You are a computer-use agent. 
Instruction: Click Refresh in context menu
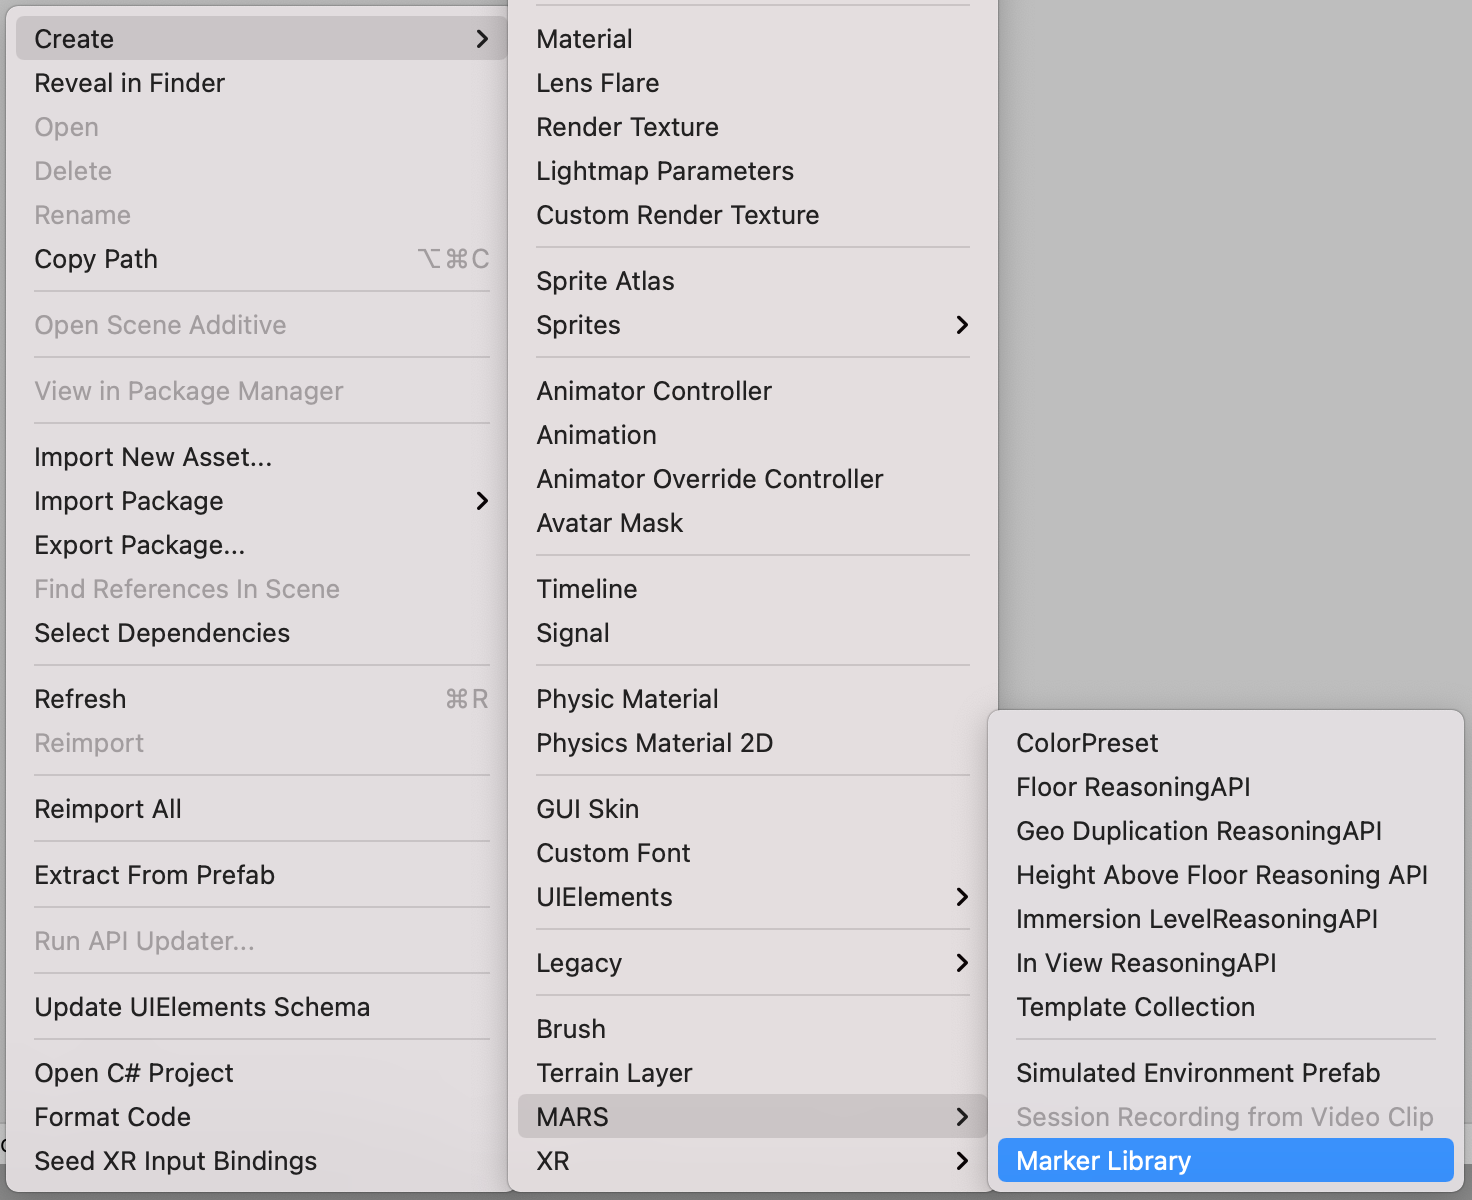(x=80, y=699)
